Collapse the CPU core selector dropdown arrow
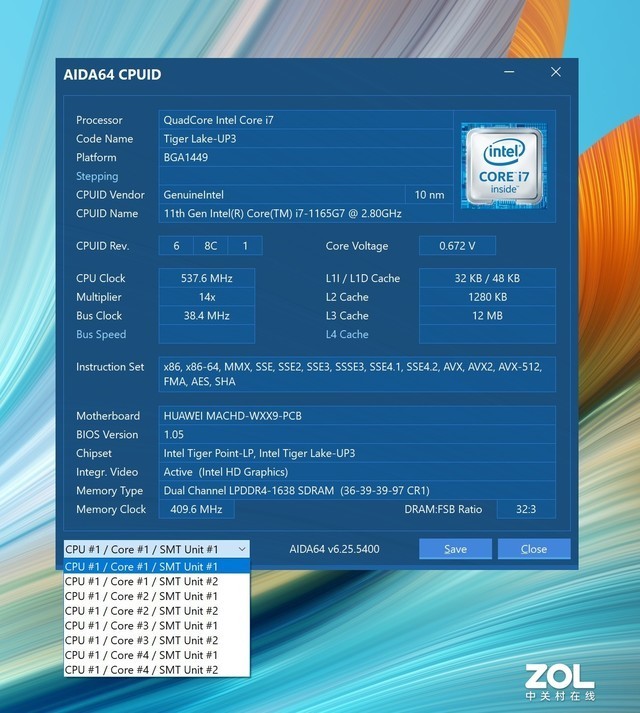Screen dimensions: 640x713 (x=242, y=549)
